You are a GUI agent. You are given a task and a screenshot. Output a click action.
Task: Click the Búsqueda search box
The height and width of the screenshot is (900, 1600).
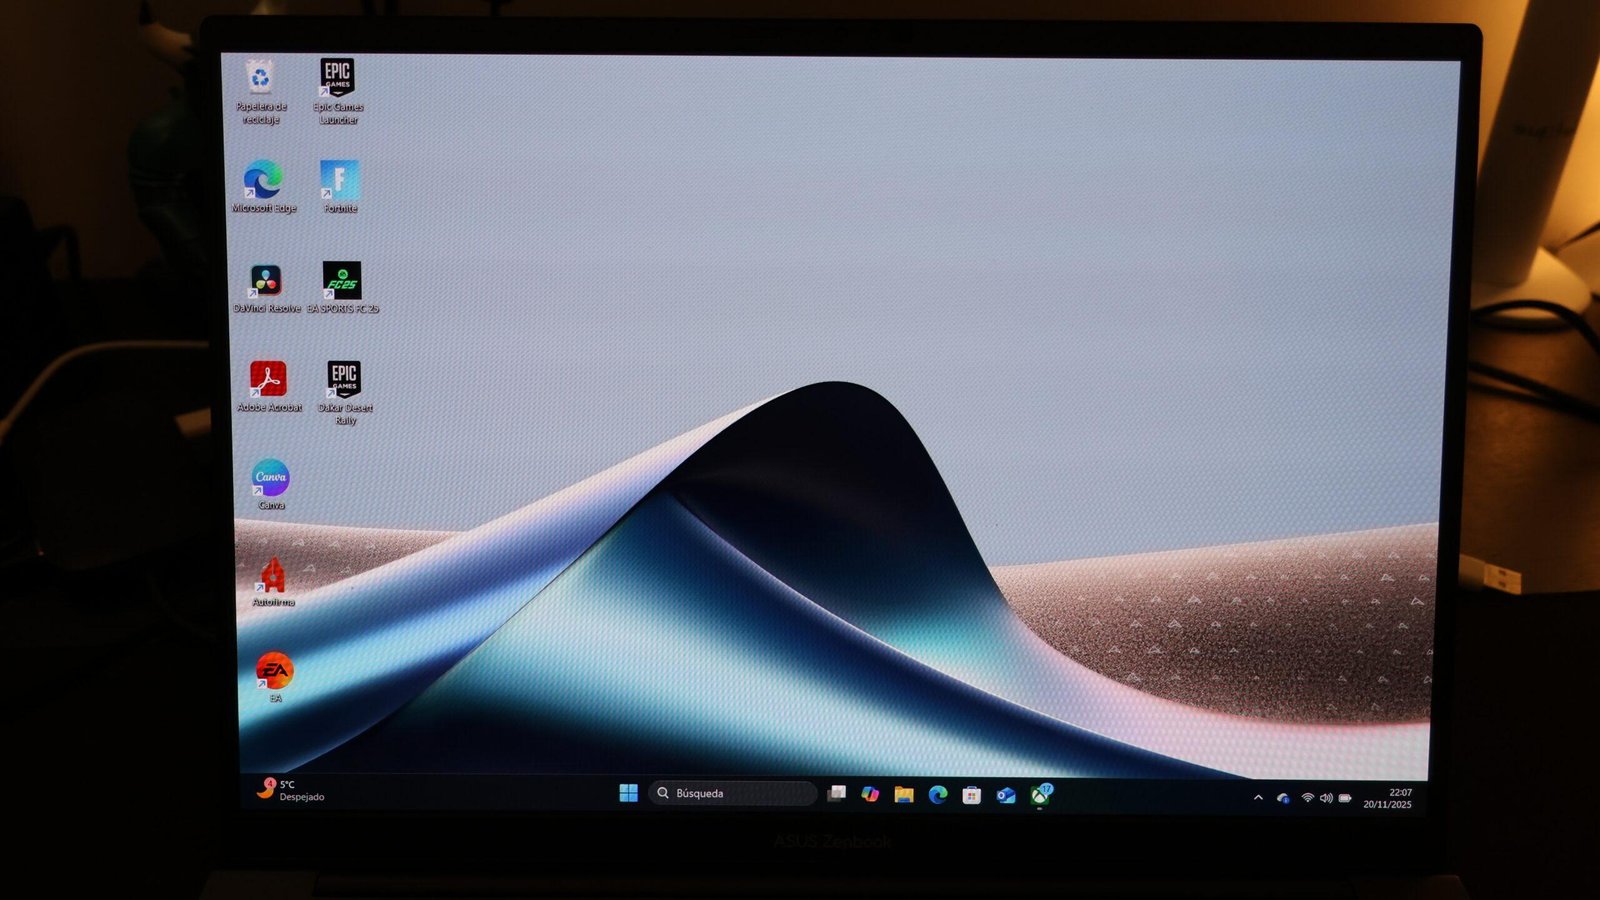(733, 793)
